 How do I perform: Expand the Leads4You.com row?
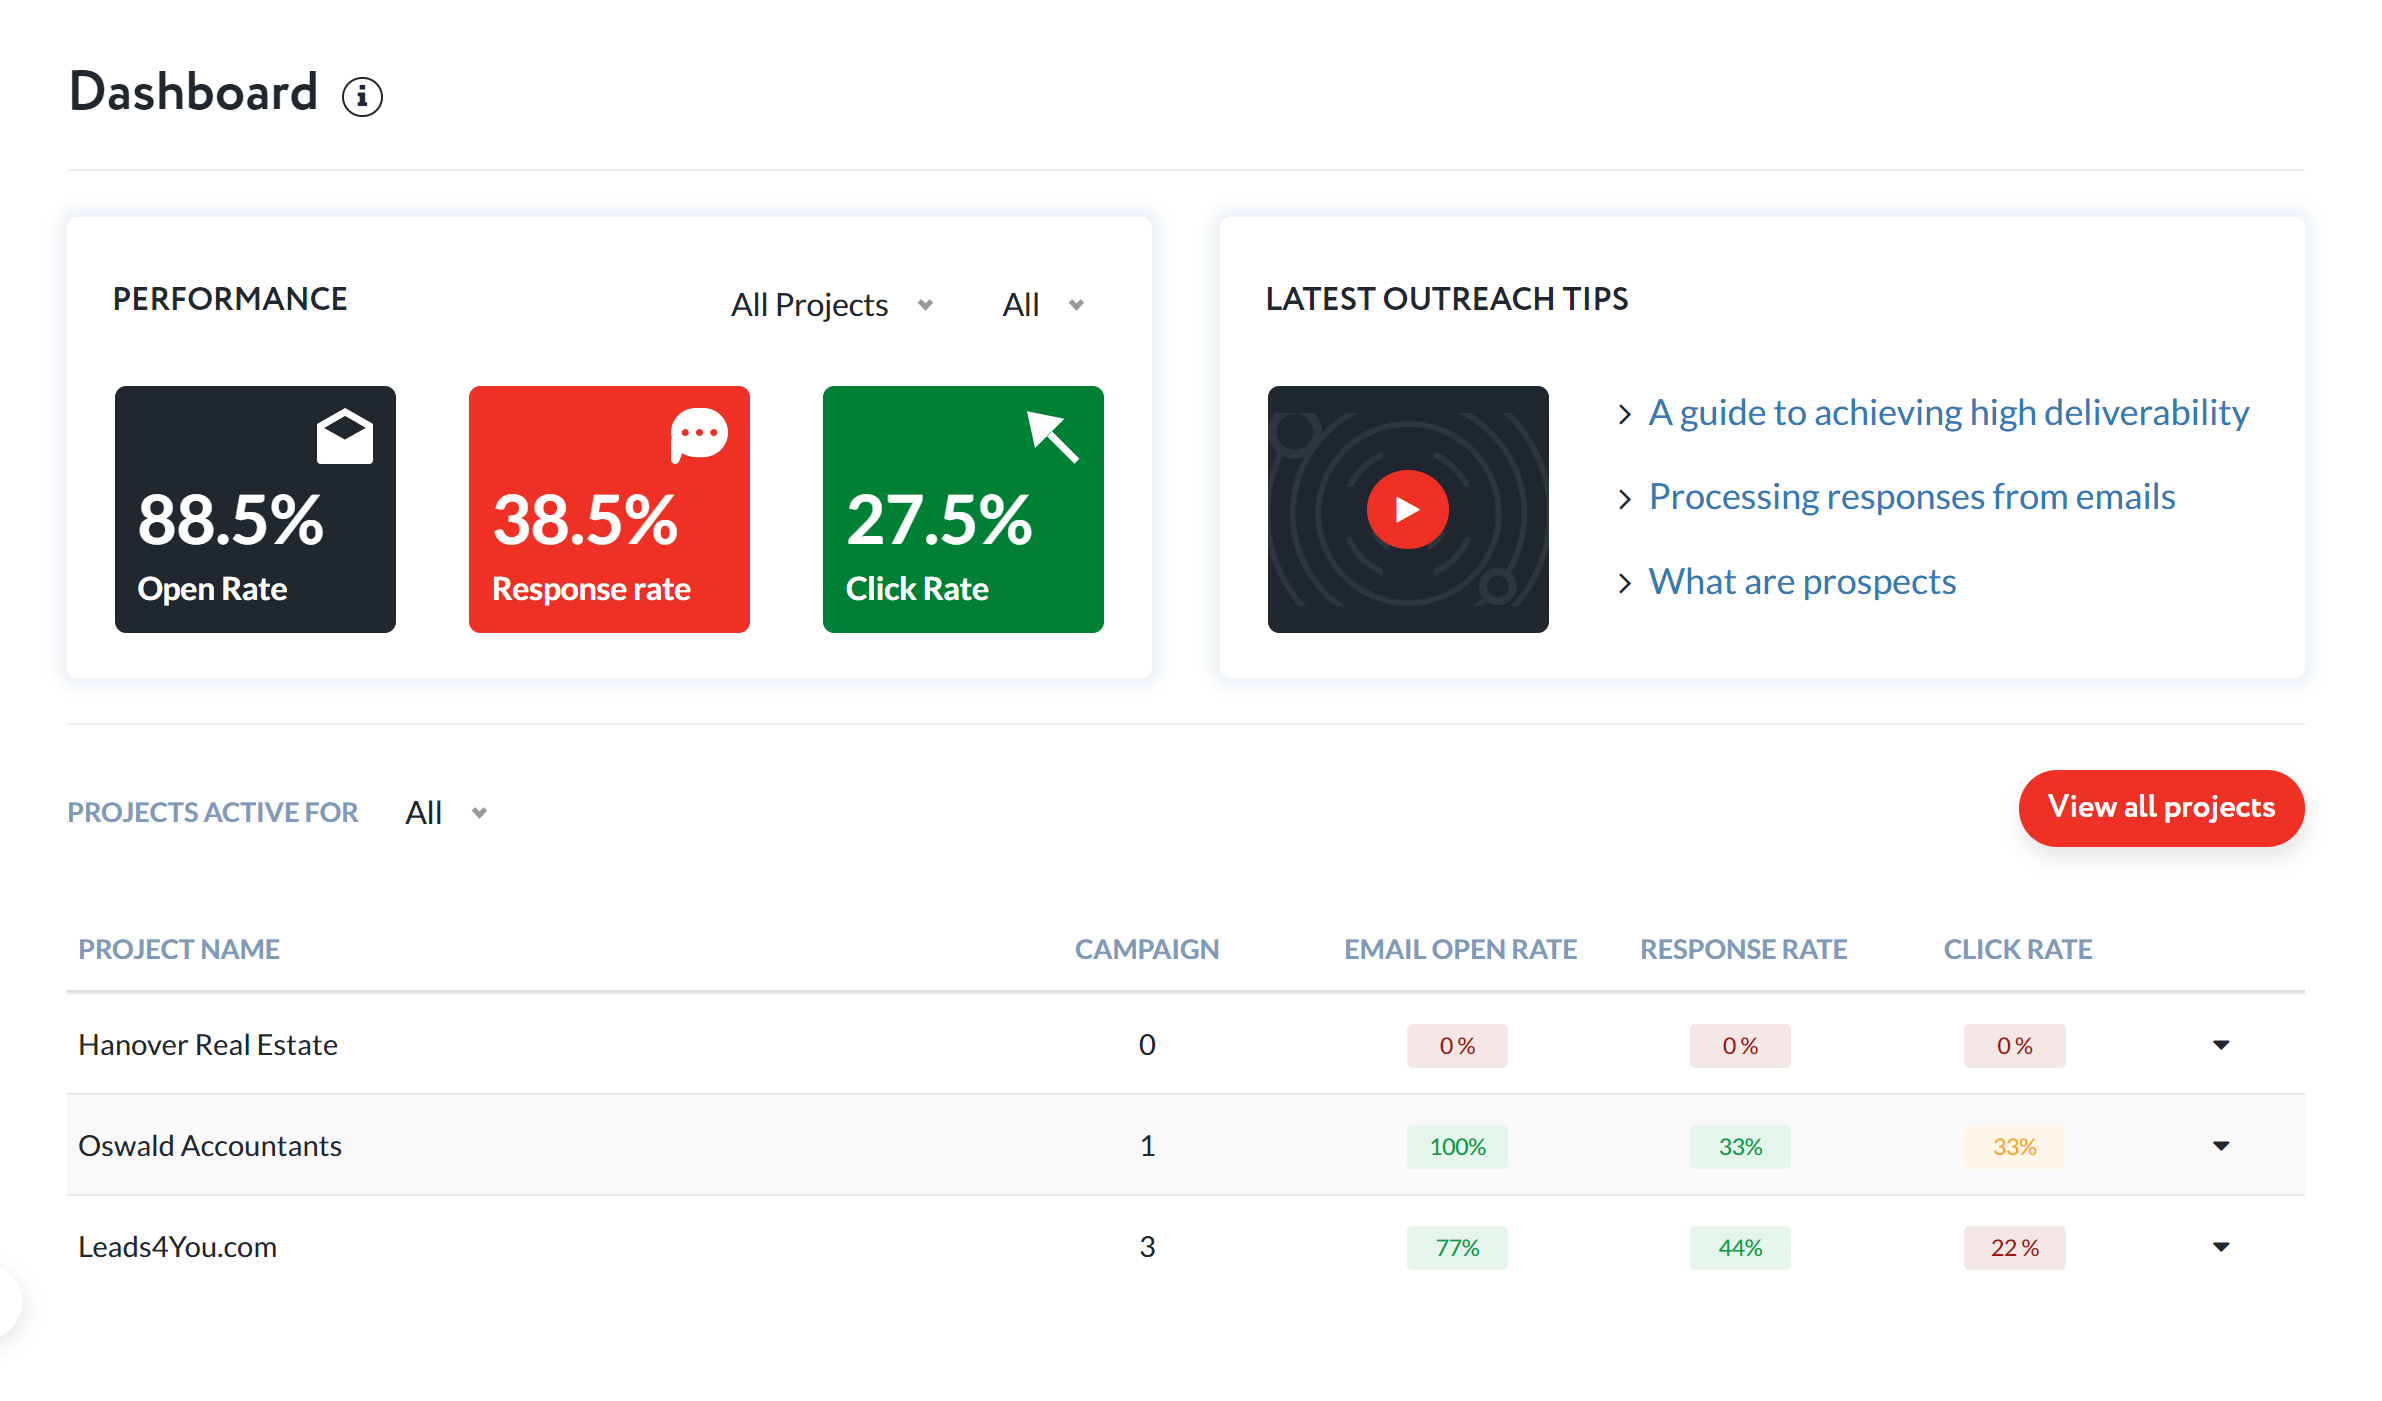2220,1247
